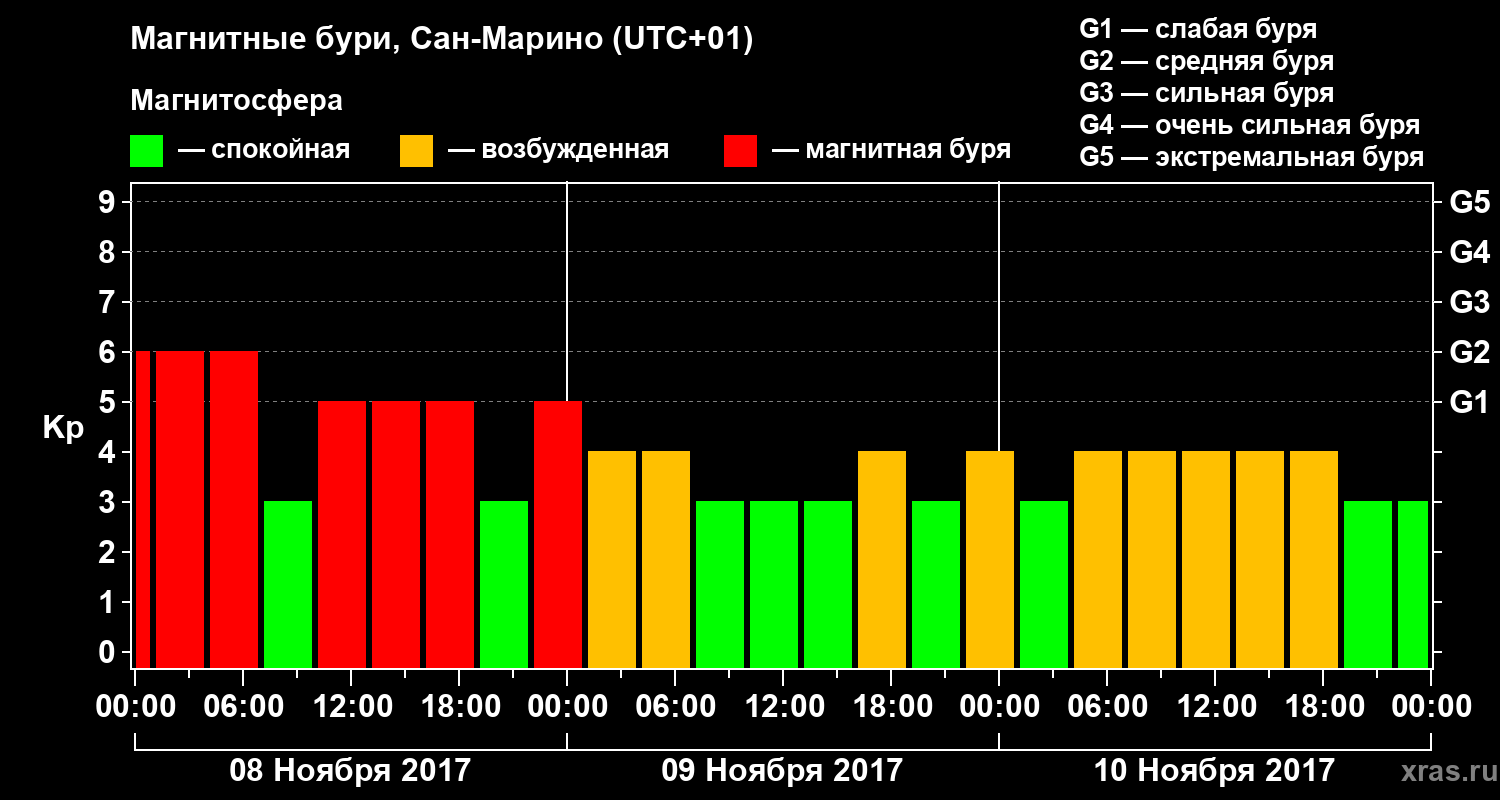The width and height of the screenshot is (1500, 800).
Task: Click the green 'спокойная' legend swatch
Action: [147, 151]
